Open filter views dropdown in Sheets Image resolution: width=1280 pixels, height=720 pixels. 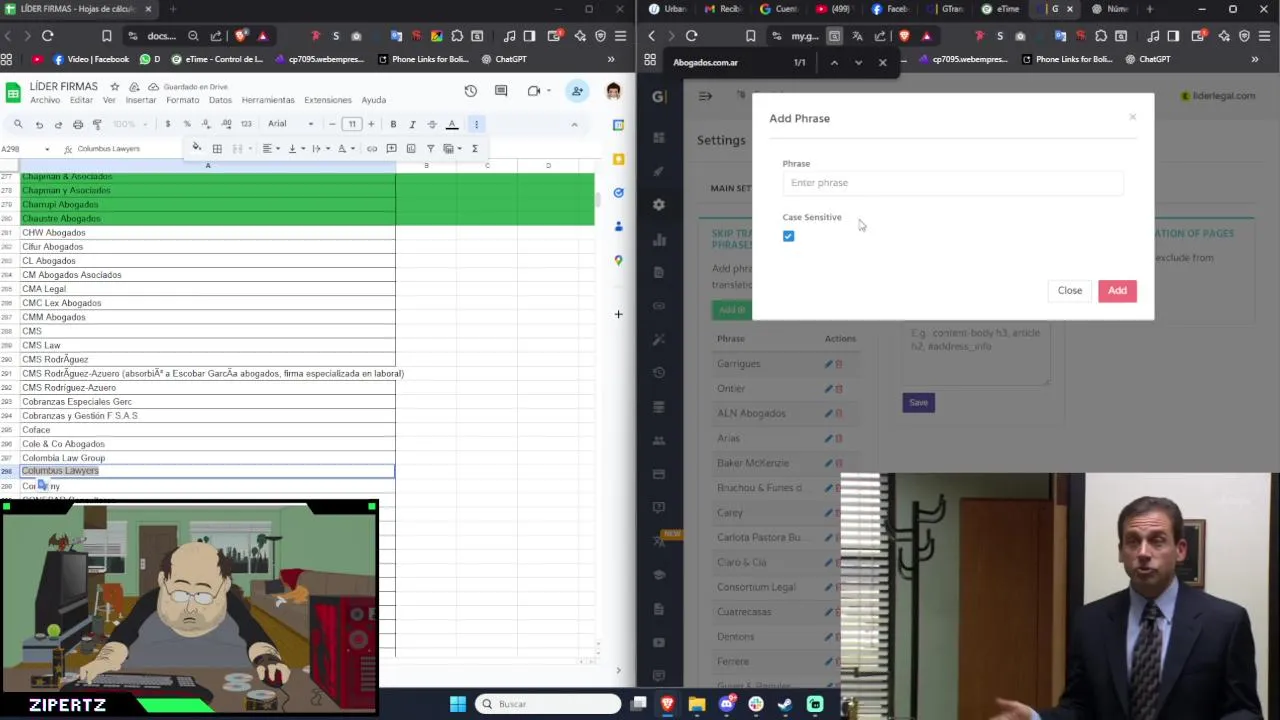452,148
